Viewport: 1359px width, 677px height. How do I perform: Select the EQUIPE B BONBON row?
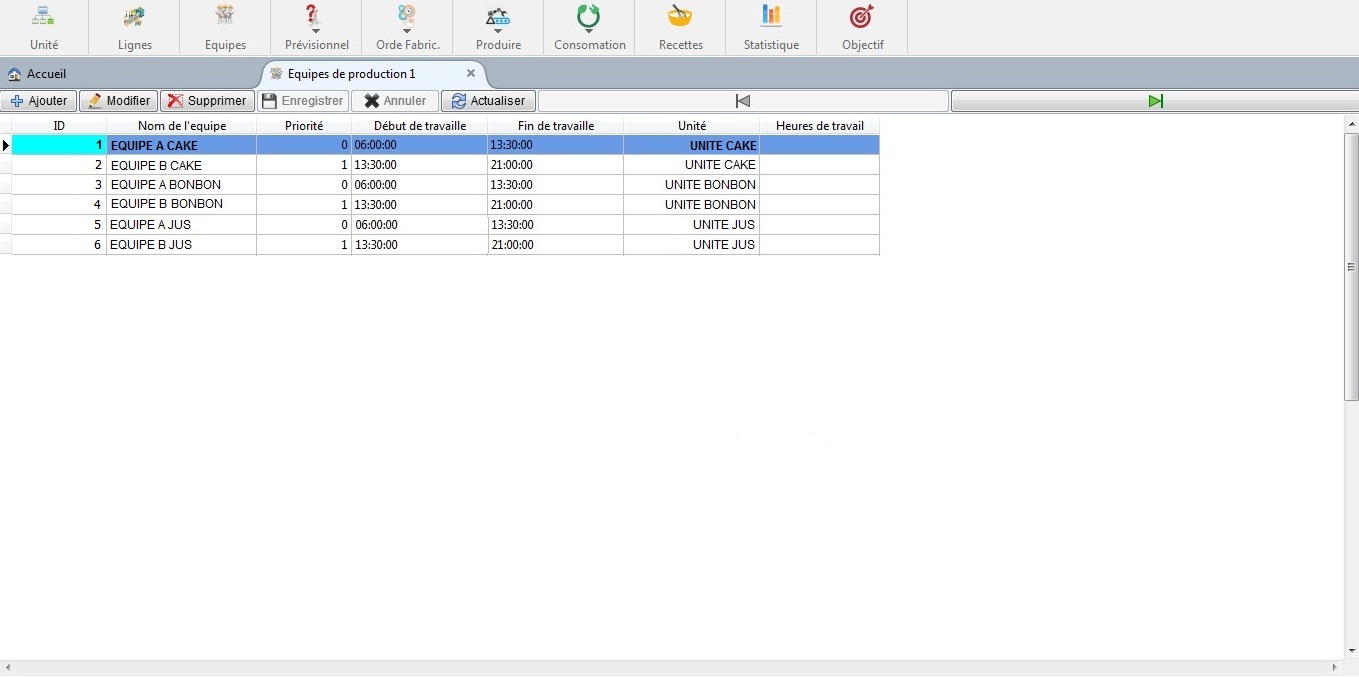167,204
